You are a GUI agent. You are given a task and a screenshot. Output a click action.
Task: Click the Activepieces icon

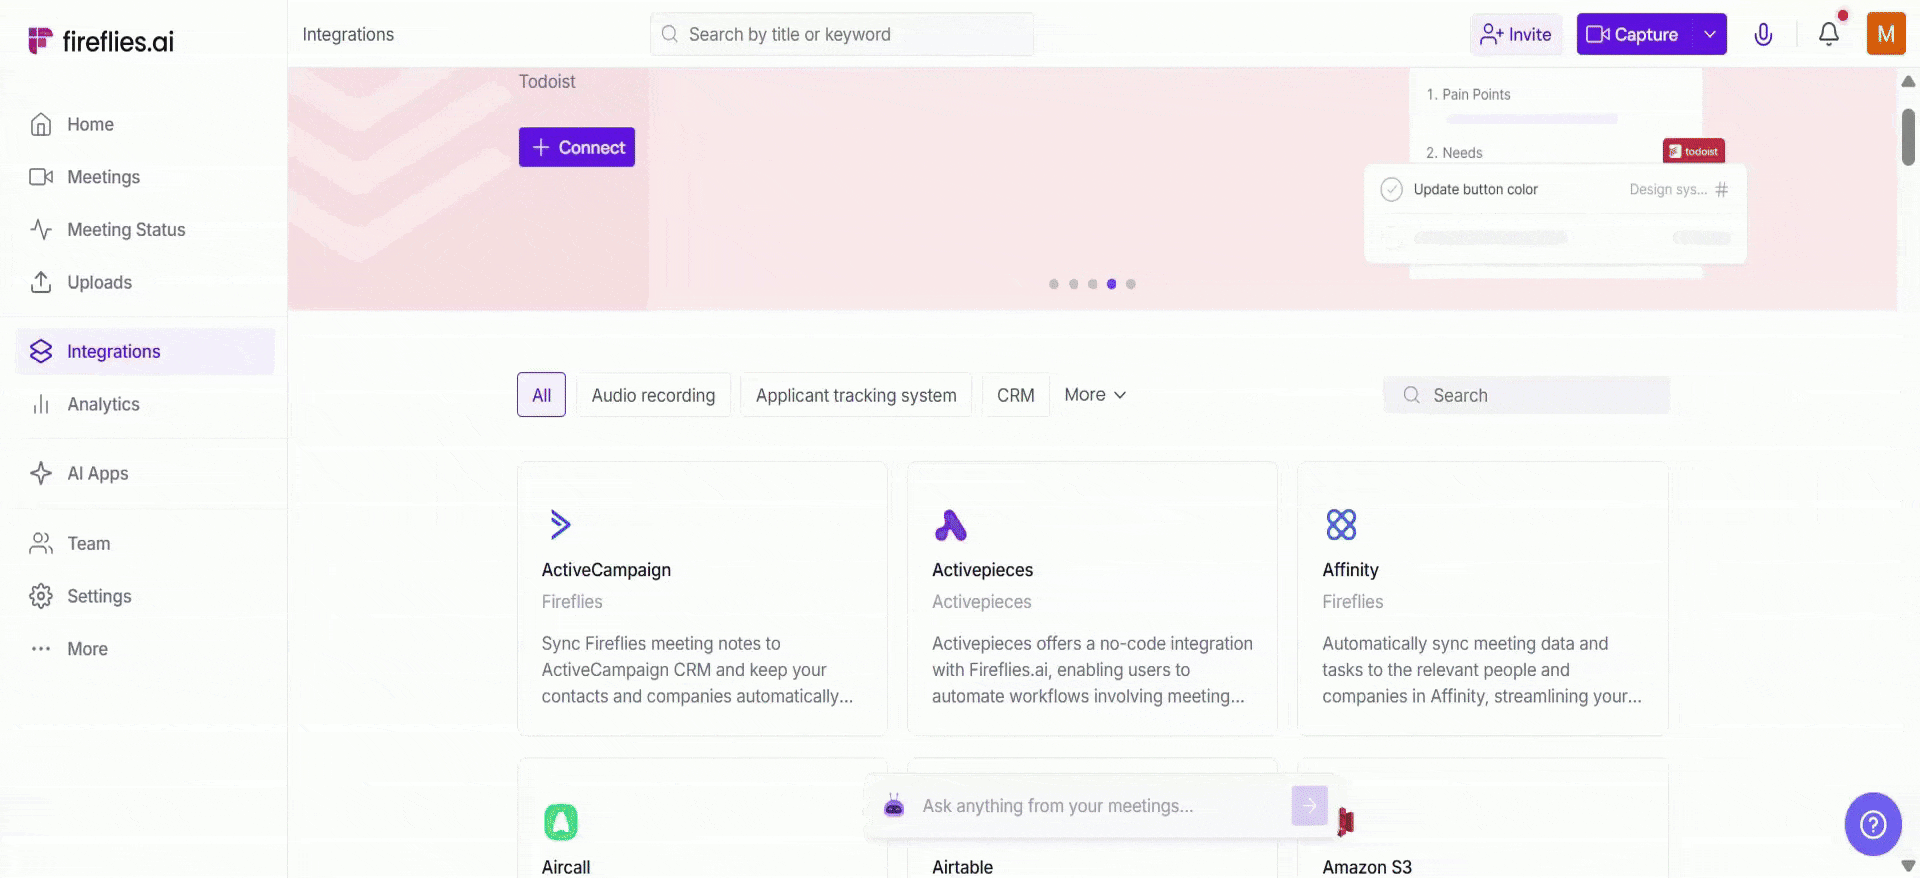point(950,524)
